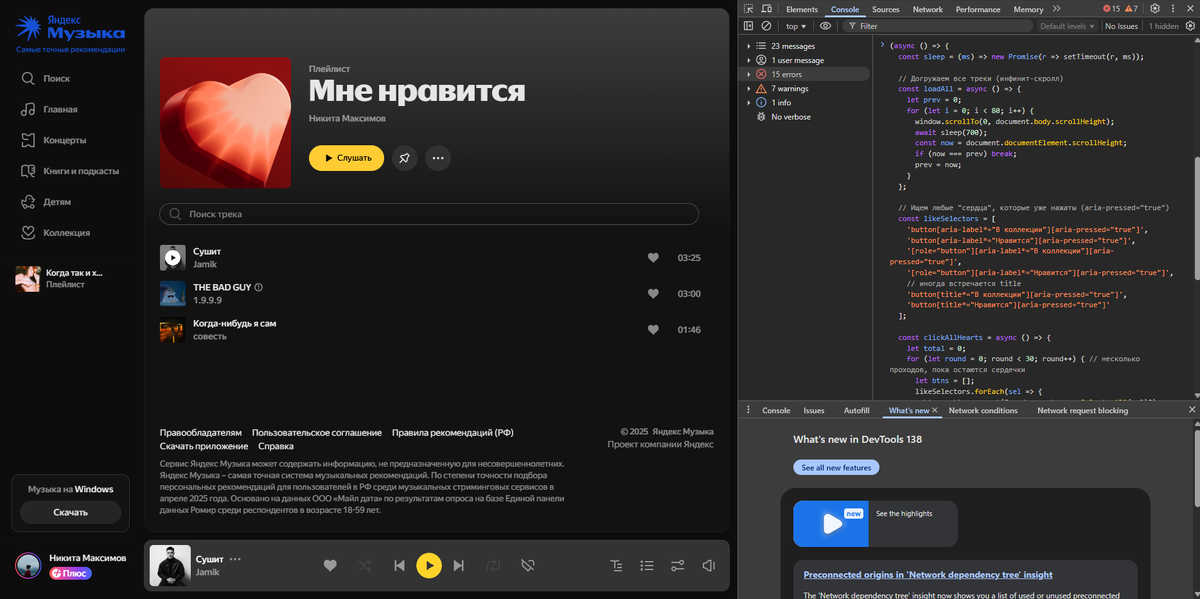Toggle the console sidebar
Screen dimensions: 1200x599
[749, 26]
